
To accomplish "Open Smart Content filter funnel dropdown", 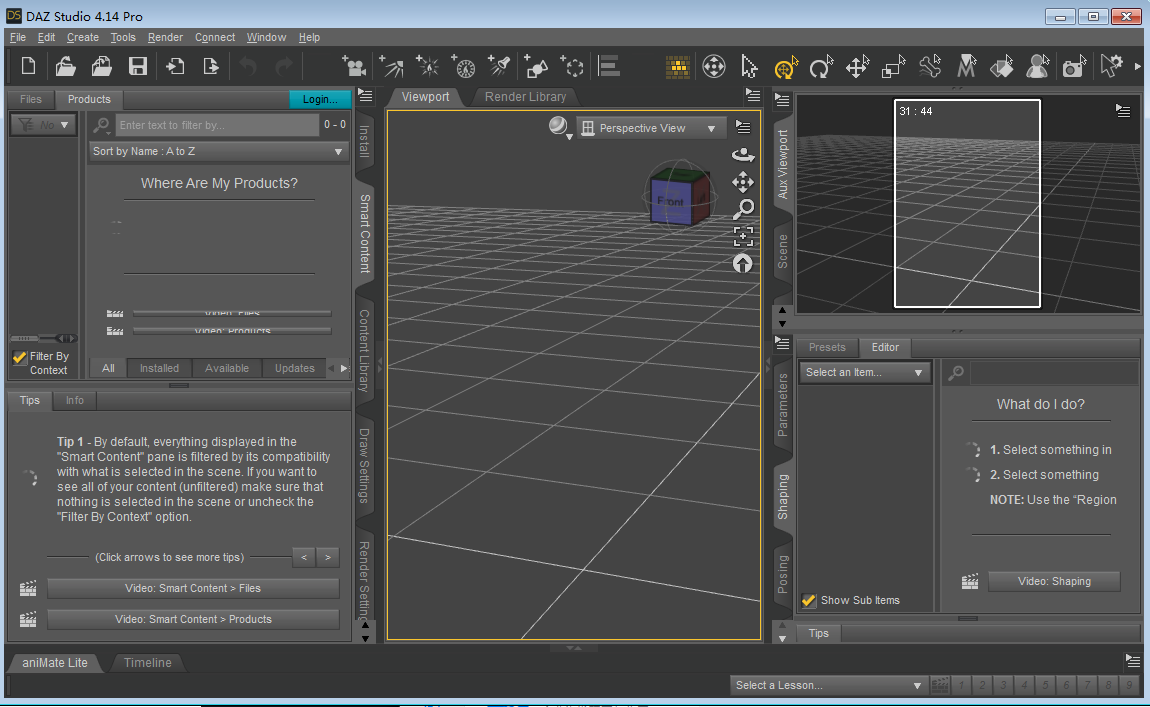I will coord(43,125).
